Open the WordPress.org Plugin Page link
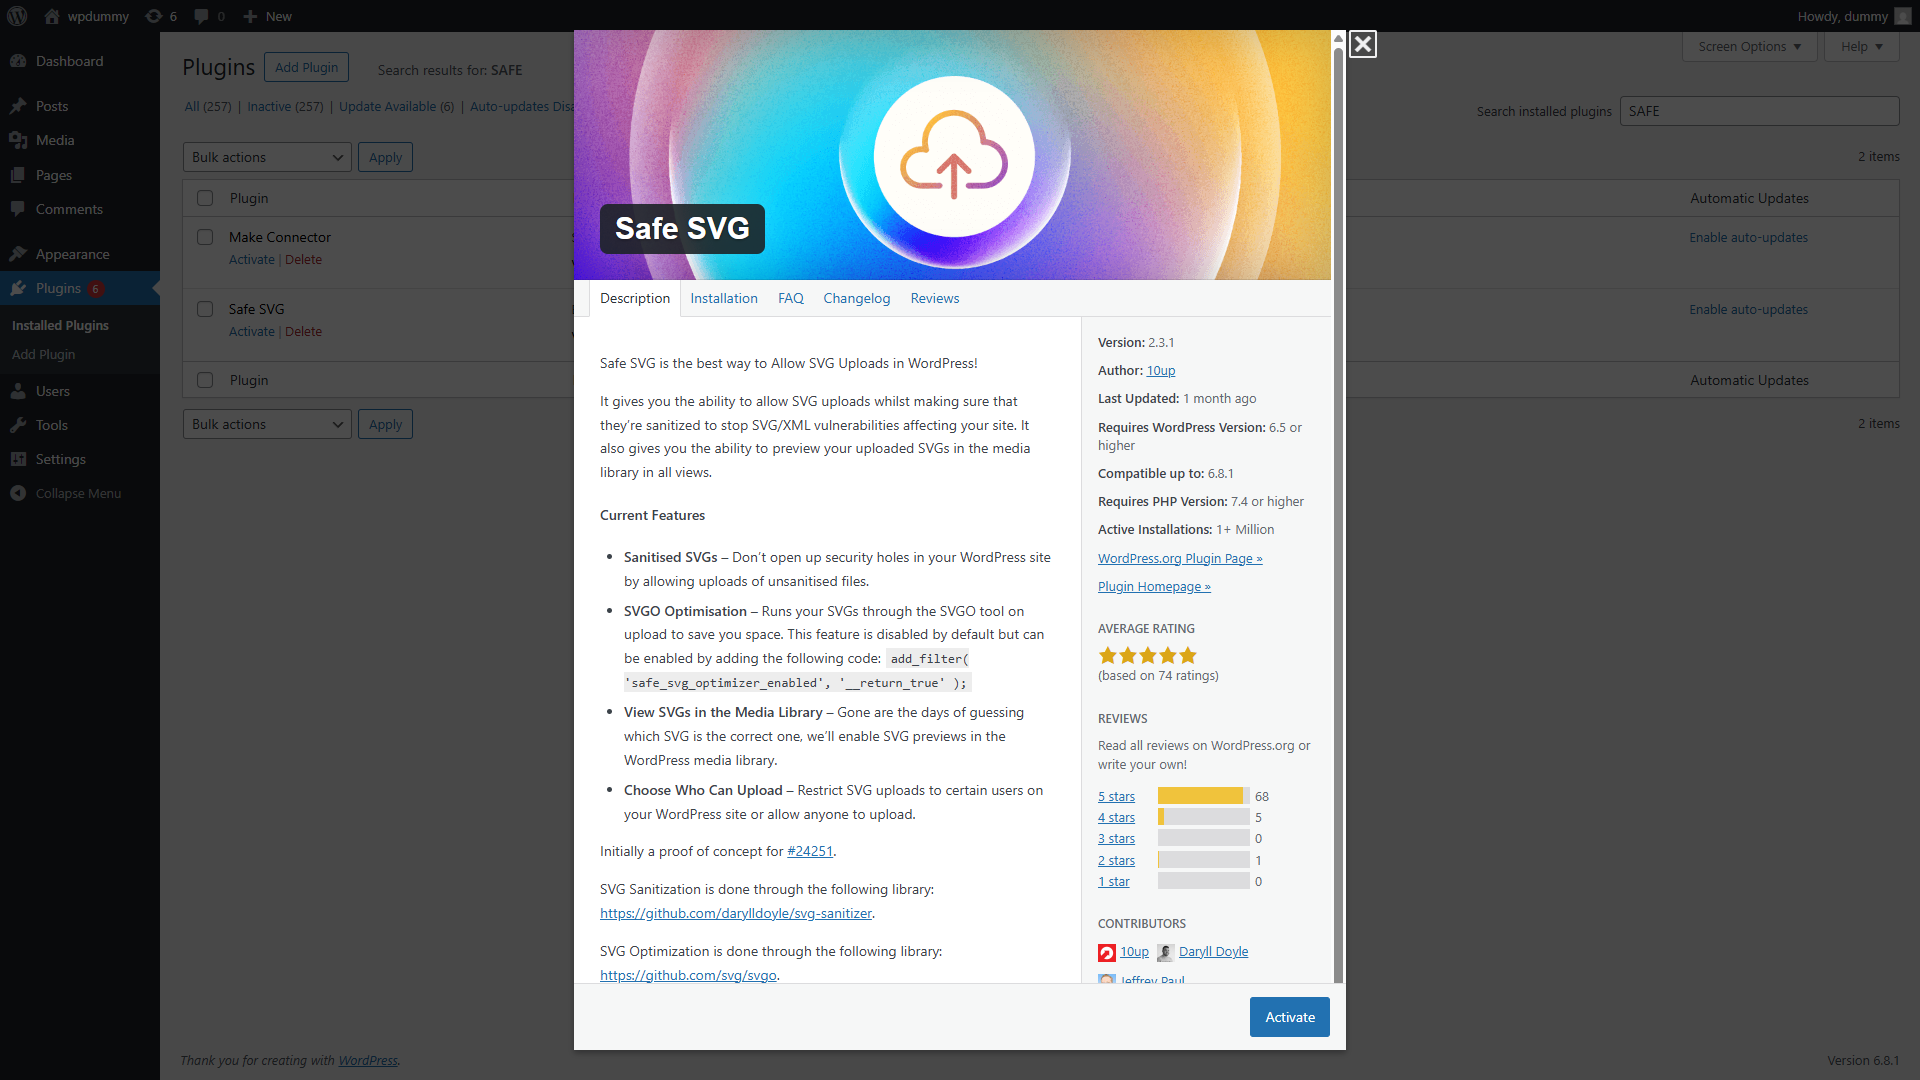Image resolution: width=1920 pixels, height=1080 pixels. click(x=1180, y=559)
